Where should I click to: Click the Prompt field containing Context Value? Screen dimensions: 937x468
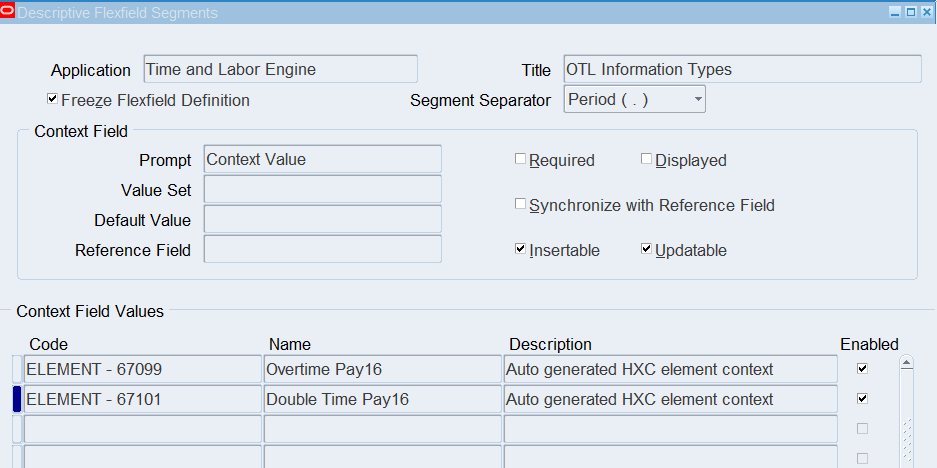point(322,159)
